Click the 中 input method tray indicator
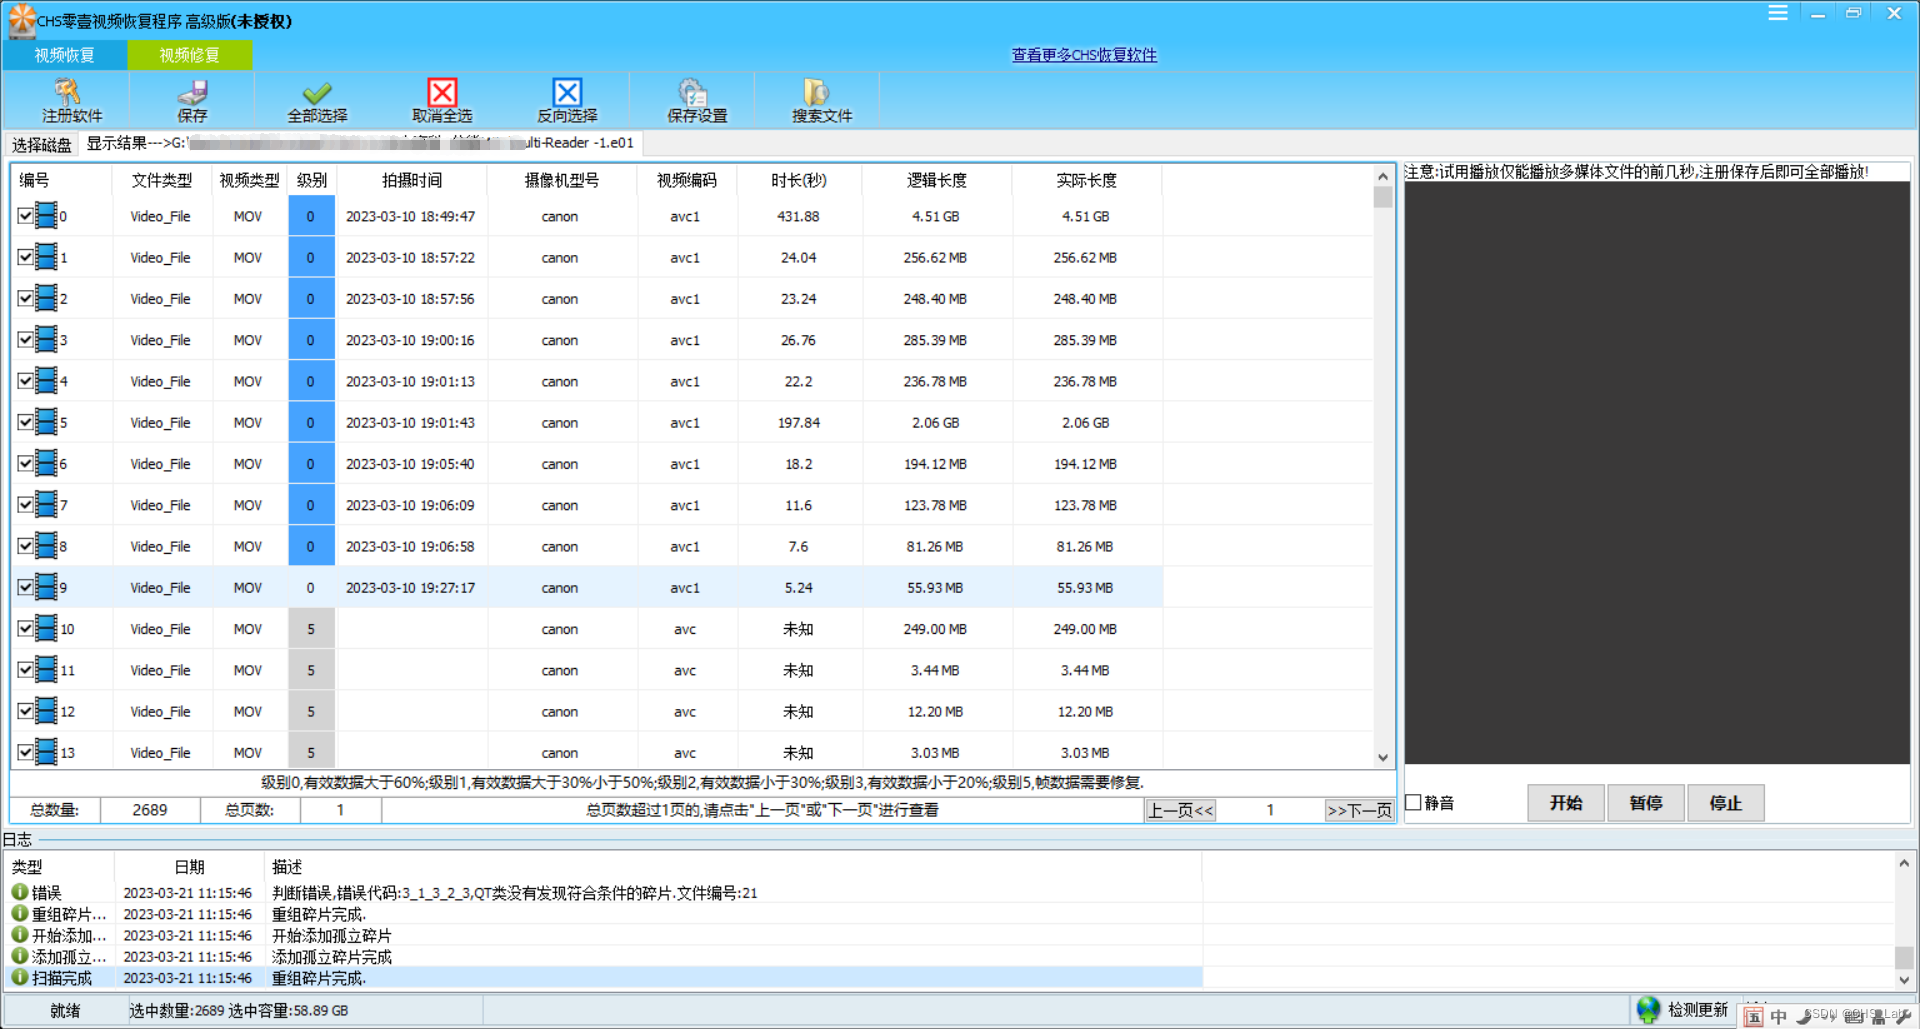The width and height of the screenshot is (1920, 1029). coord(1778,1016)
